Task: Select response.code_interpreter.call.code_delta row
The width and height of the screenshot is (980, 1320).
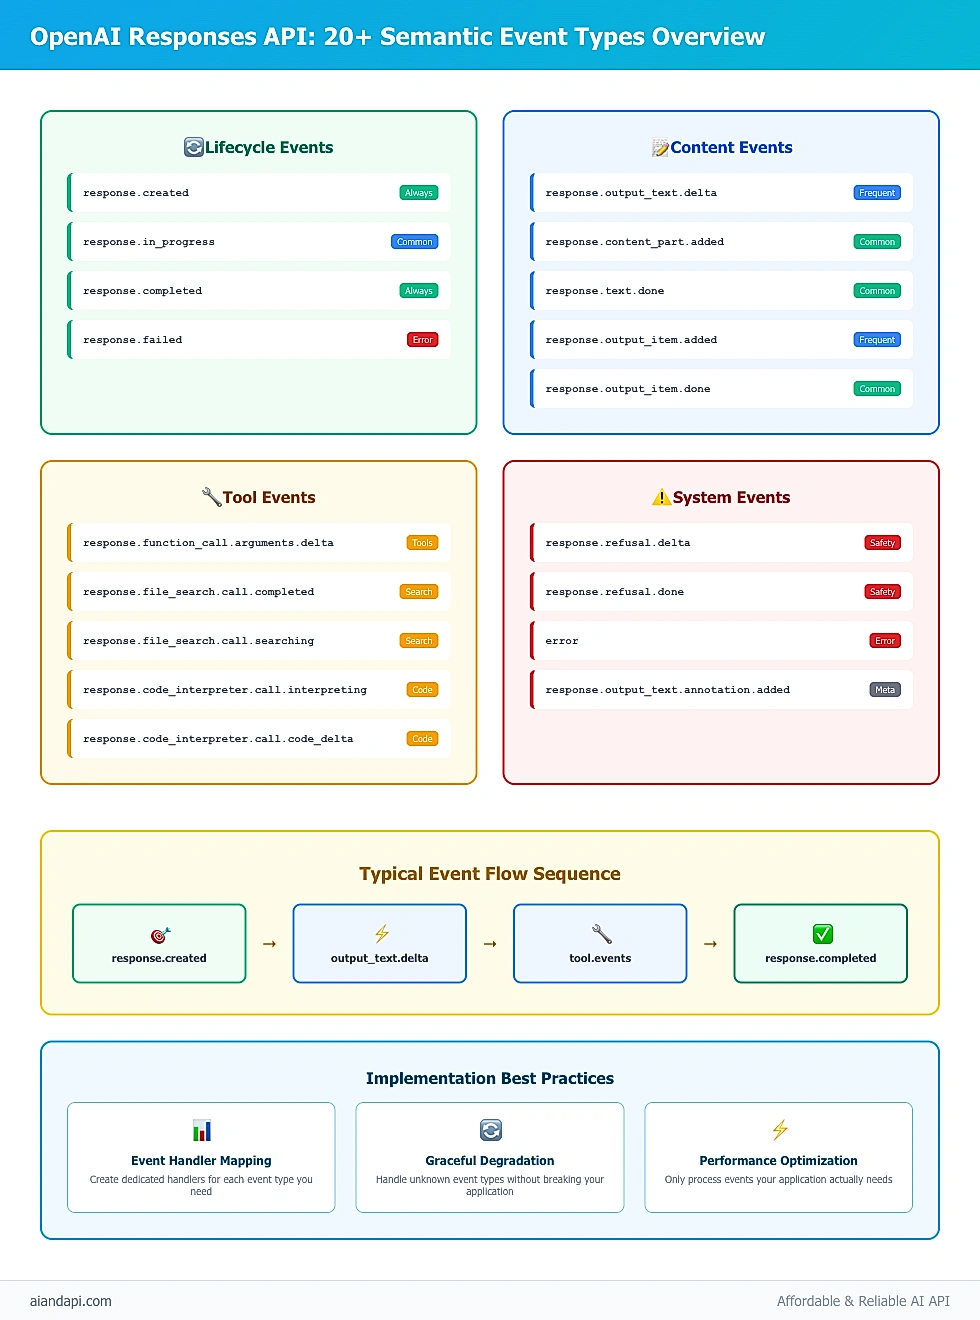Action: click(x=259, y=739)
